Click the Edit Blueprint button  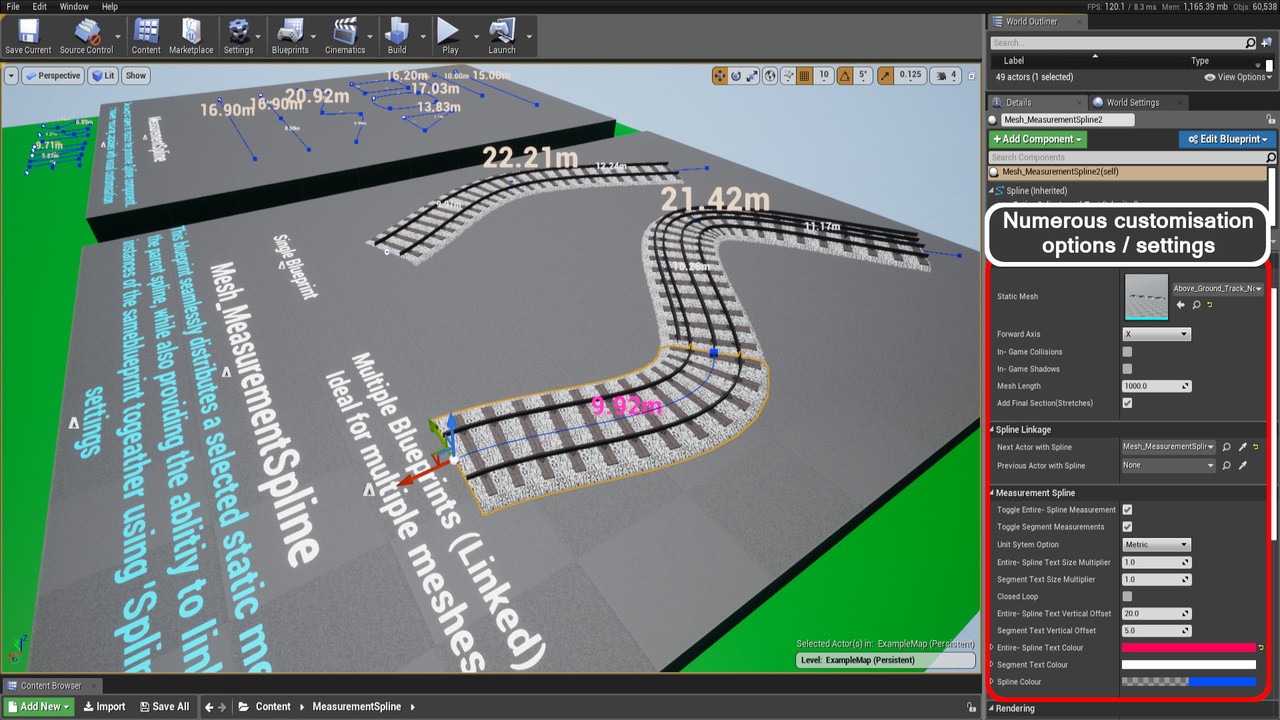click(1227, 139)
